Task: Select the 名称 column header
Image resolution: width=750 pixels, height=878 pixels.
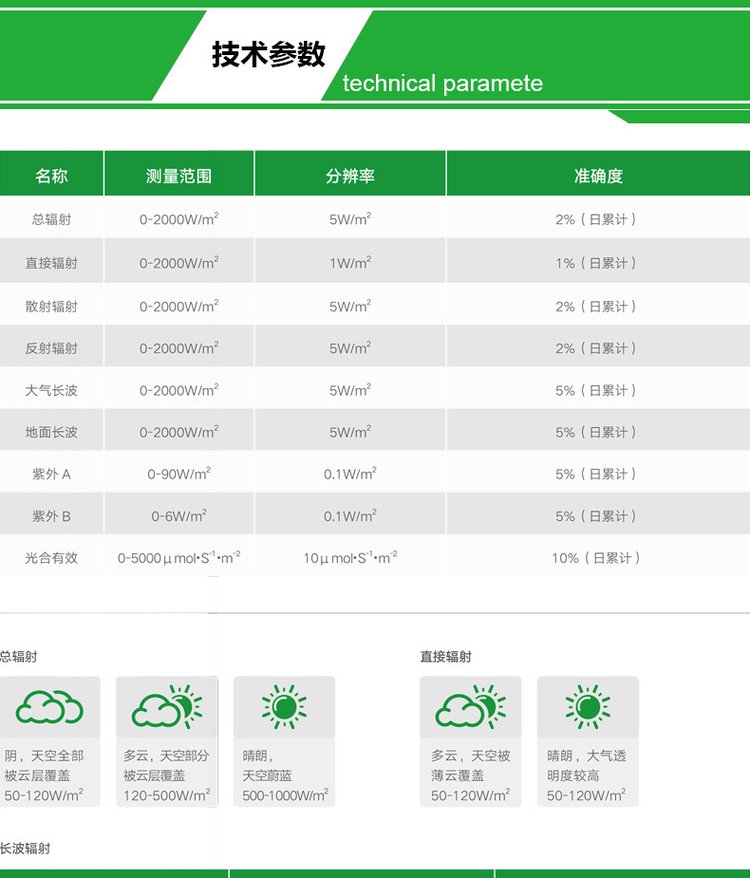Action: [x=51, y=175]
